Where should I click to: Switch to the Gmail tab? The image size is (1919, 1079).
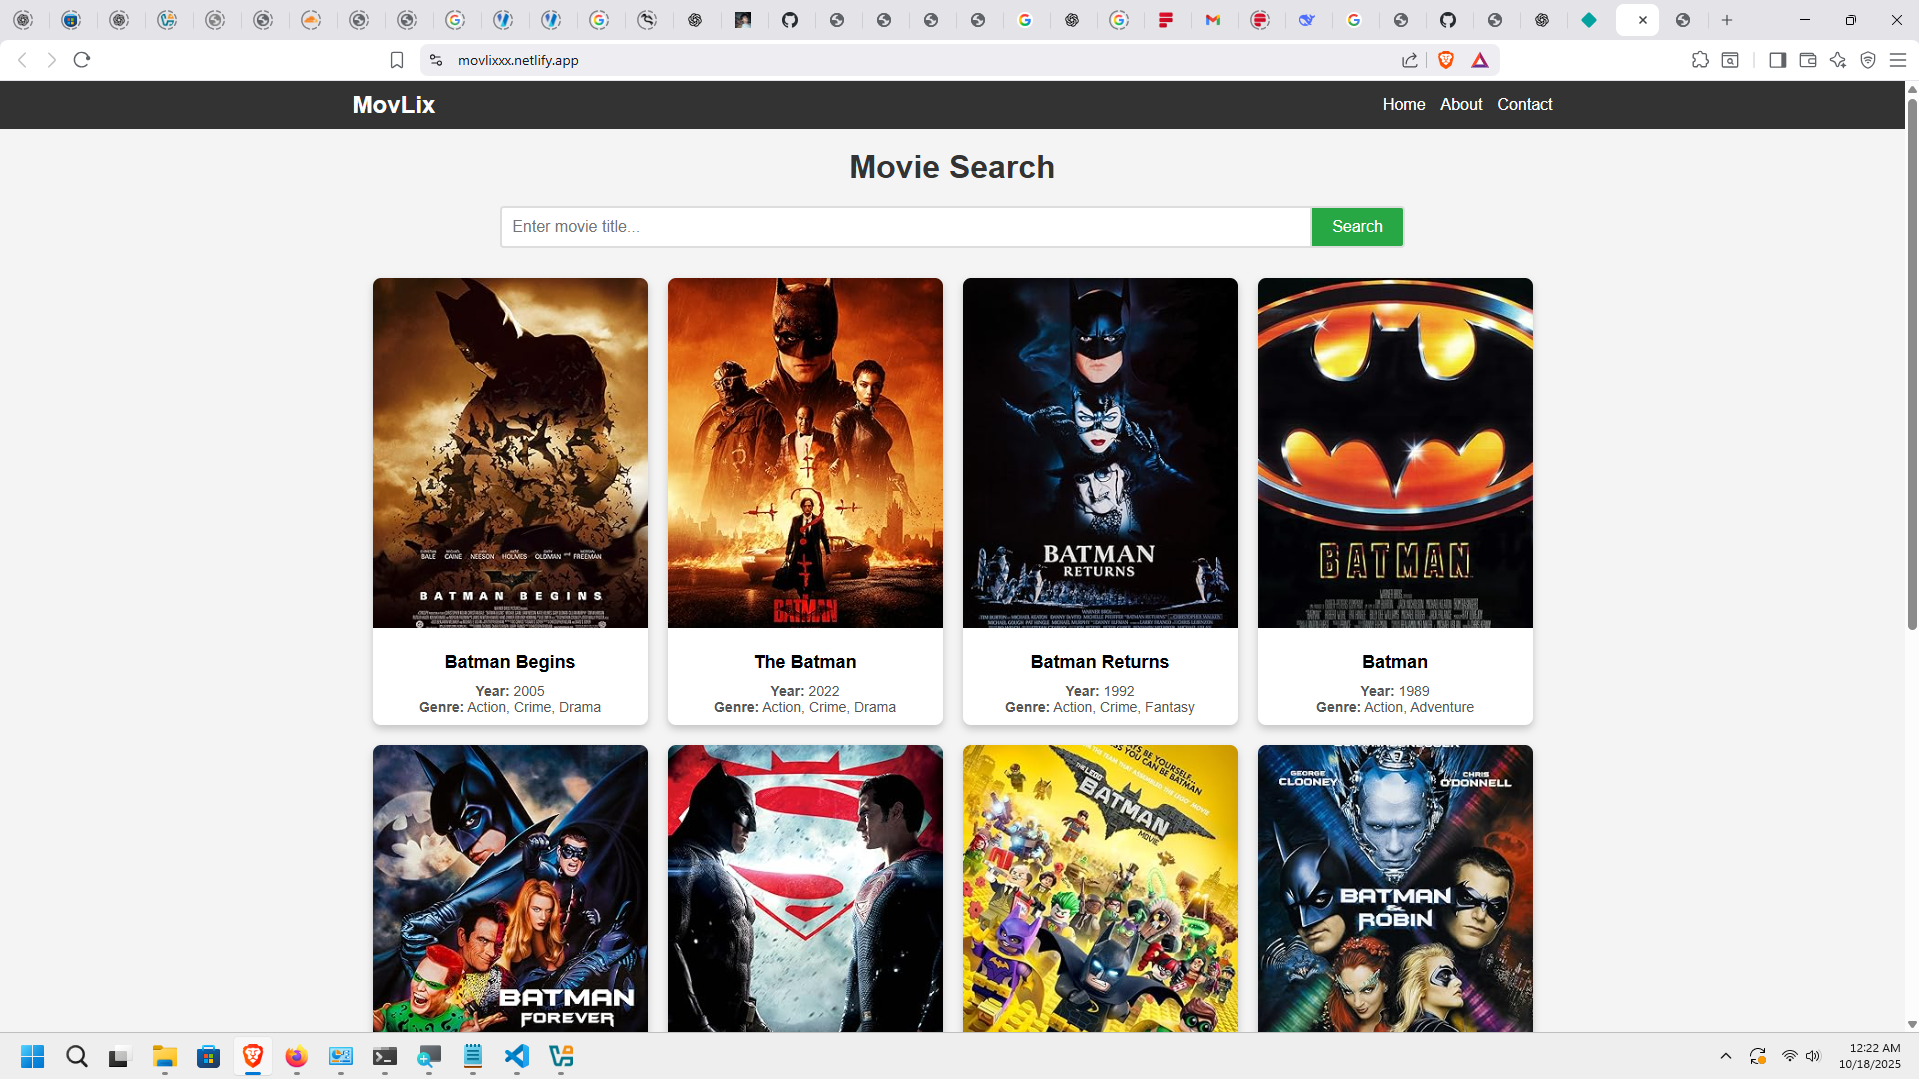click(1213, 20)
